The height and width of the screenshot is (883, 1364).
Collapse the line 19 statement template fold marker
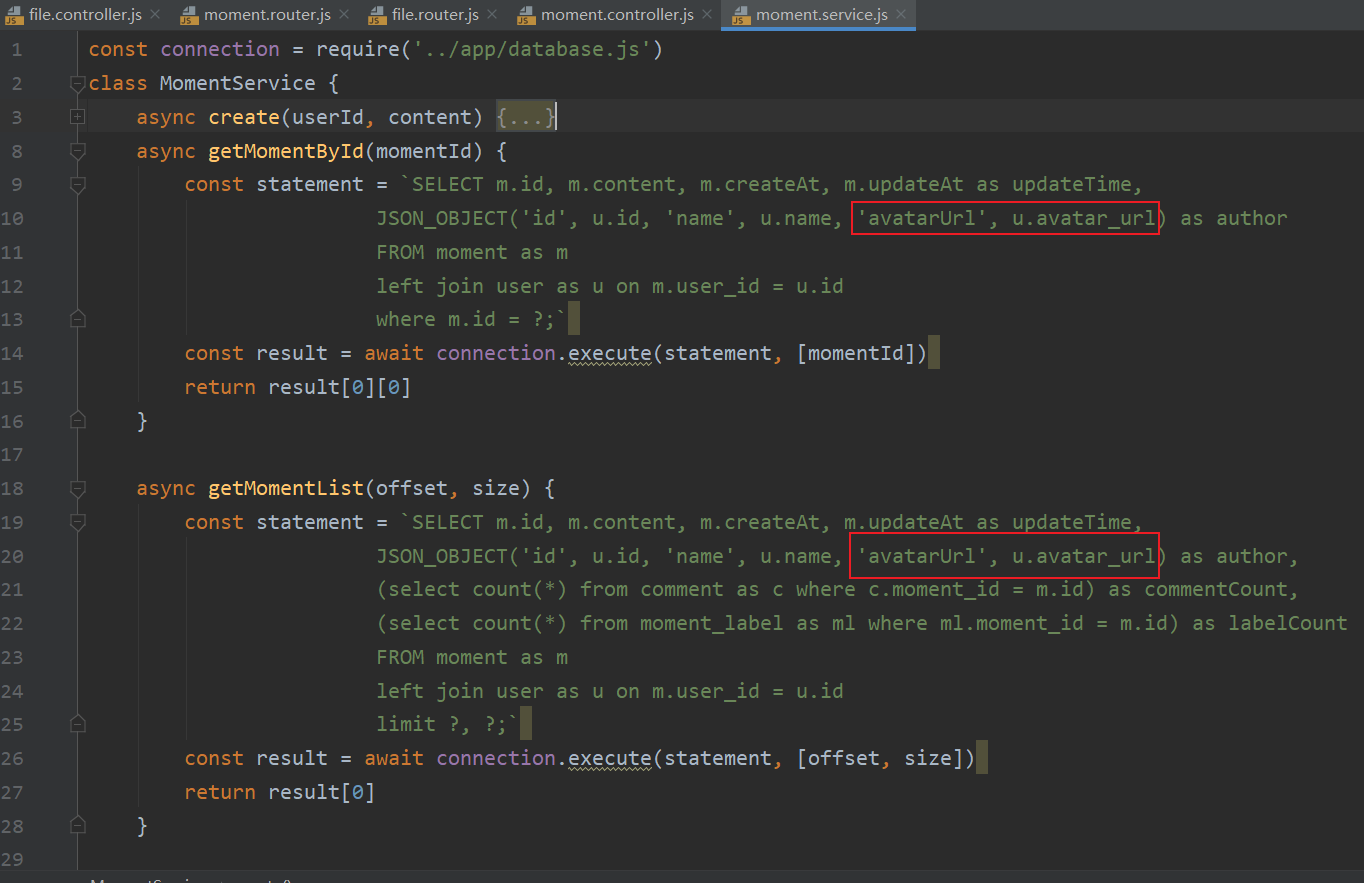click(78, 522)
